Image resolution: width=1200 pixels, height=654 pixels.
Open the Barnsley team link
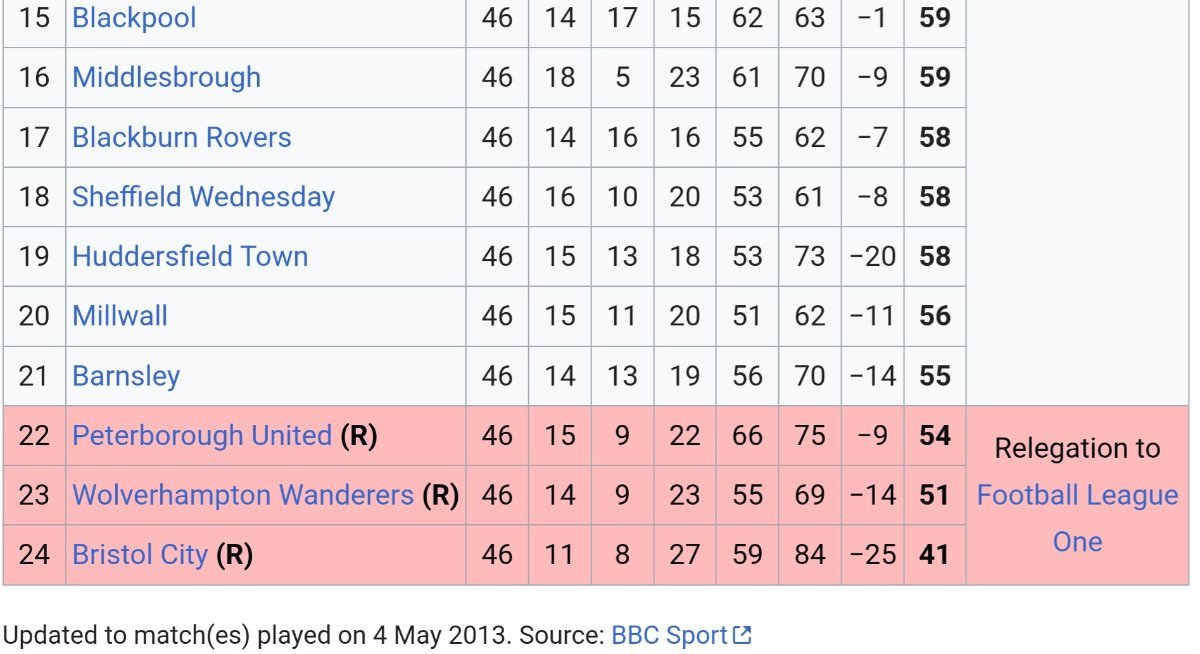(126, 376)
